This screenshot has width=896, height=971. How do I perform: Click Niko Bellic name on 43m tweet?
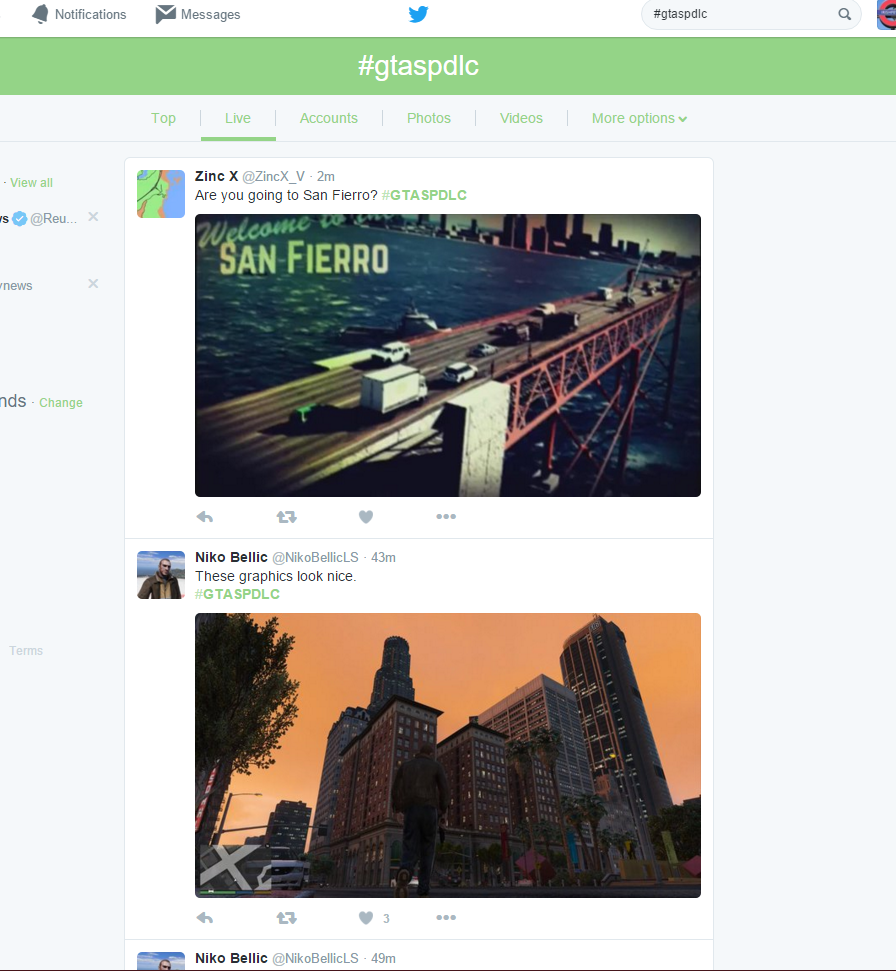231,557
